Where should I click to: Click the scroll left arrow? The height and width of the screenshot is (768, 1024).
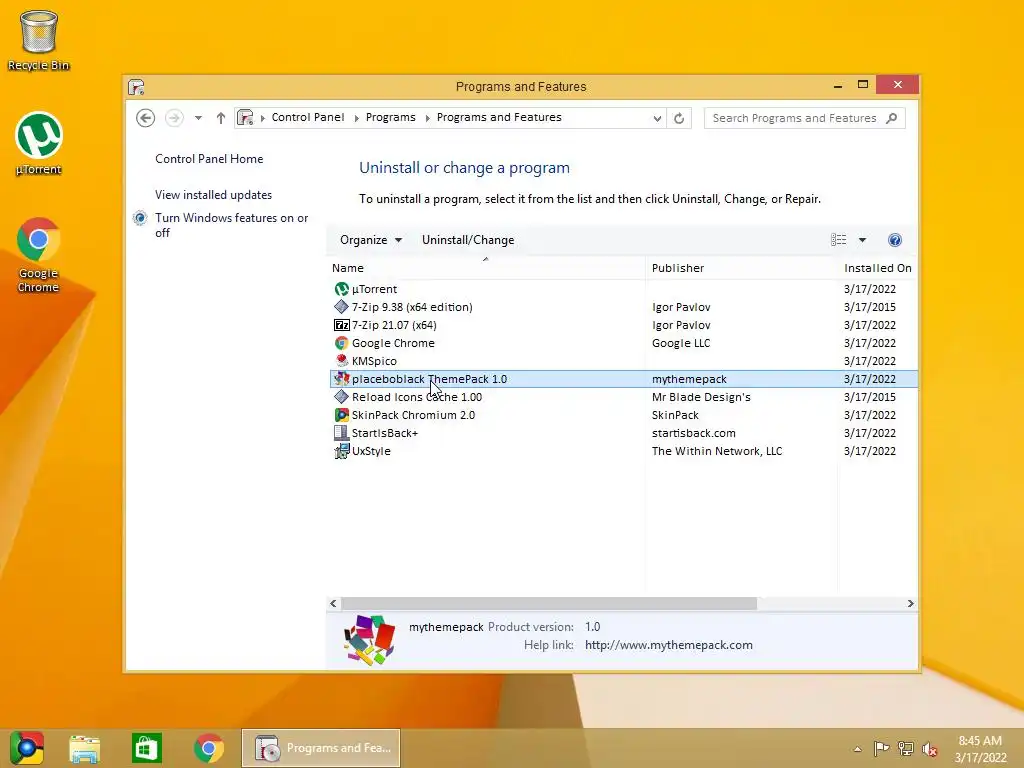(333, 603)
